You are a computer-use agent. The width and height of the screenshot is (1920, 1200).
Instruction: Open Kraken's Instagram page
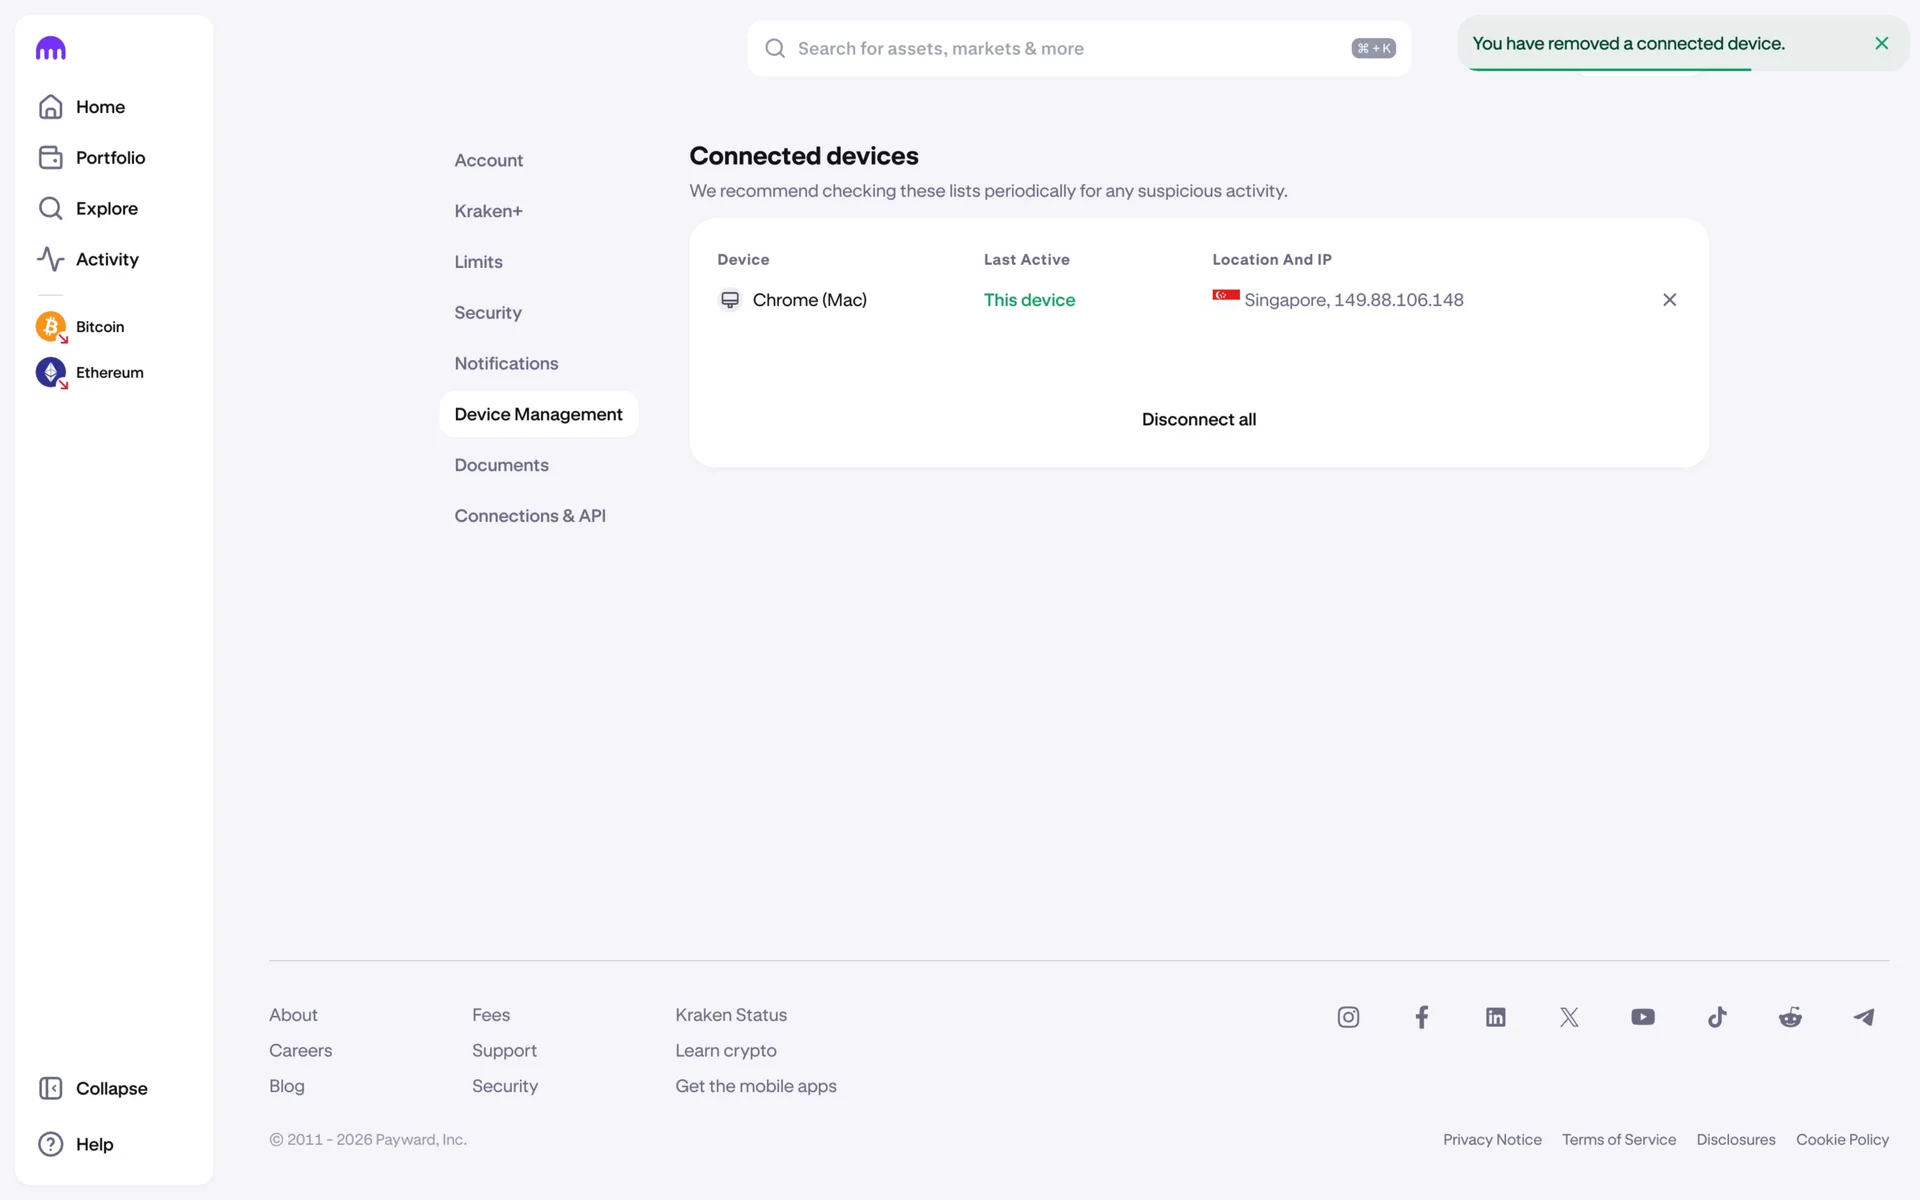click(1348, 1017)
